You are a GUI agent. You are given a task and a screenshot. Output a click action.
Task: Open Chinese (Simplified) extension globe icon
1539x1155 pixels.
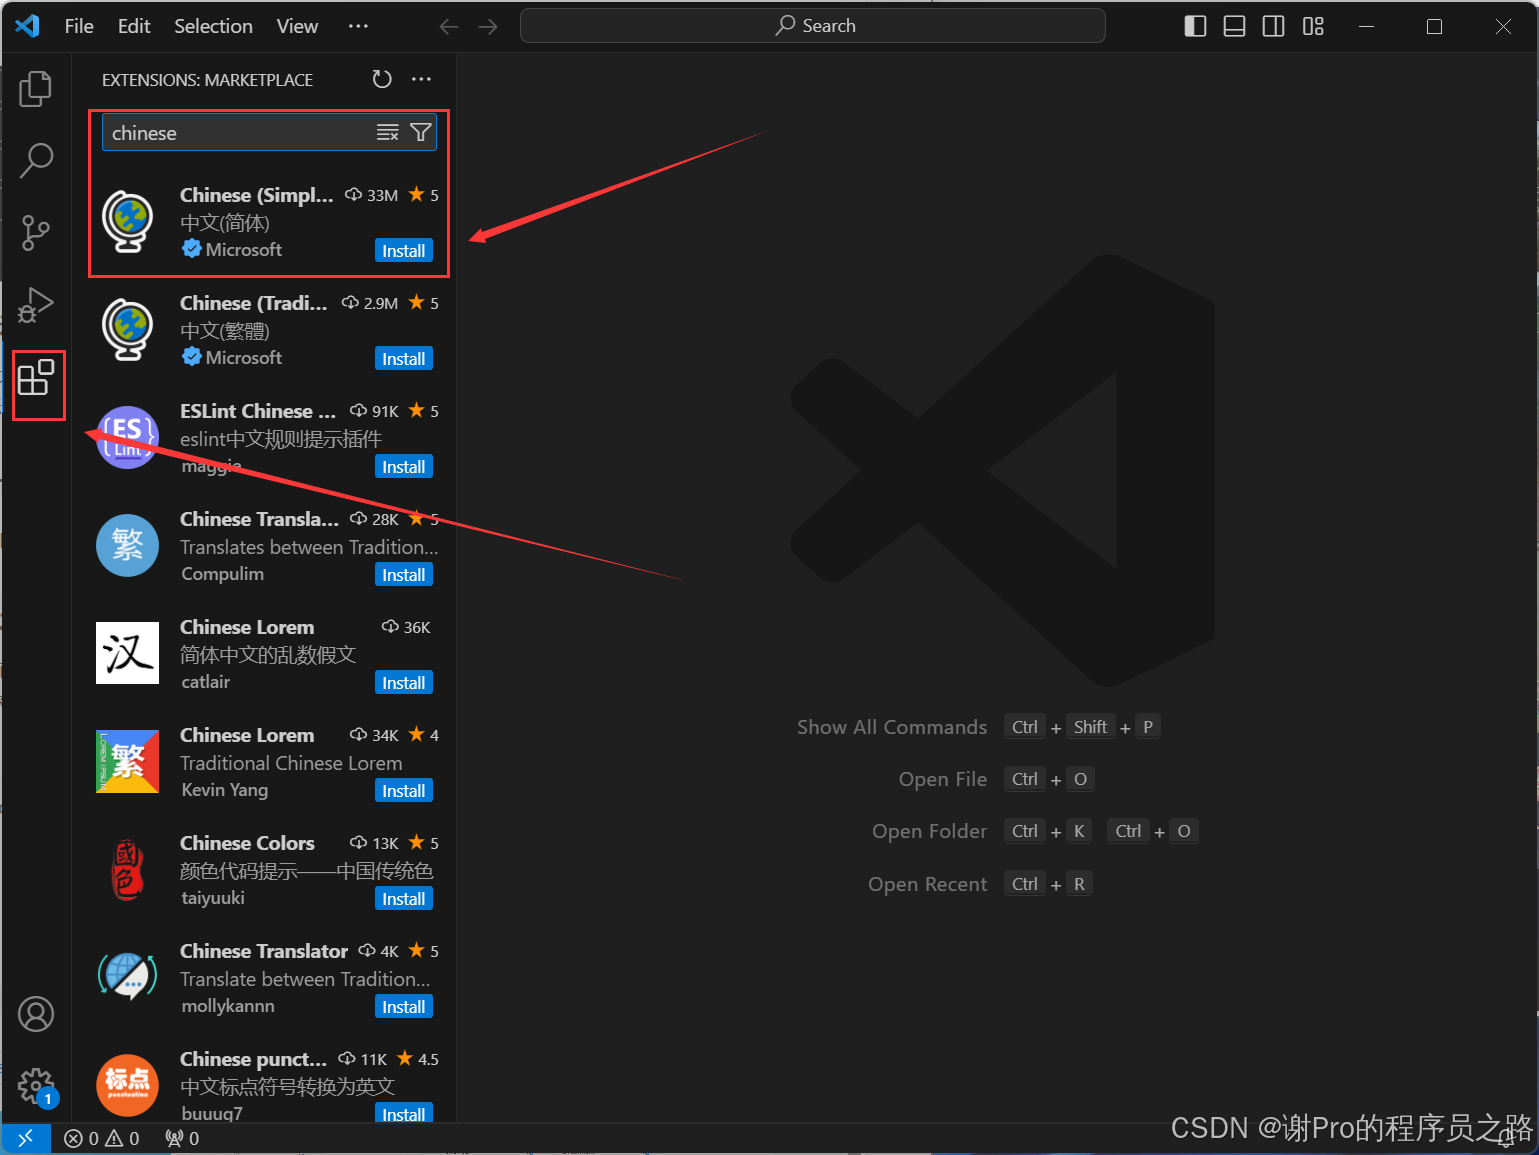128,221
